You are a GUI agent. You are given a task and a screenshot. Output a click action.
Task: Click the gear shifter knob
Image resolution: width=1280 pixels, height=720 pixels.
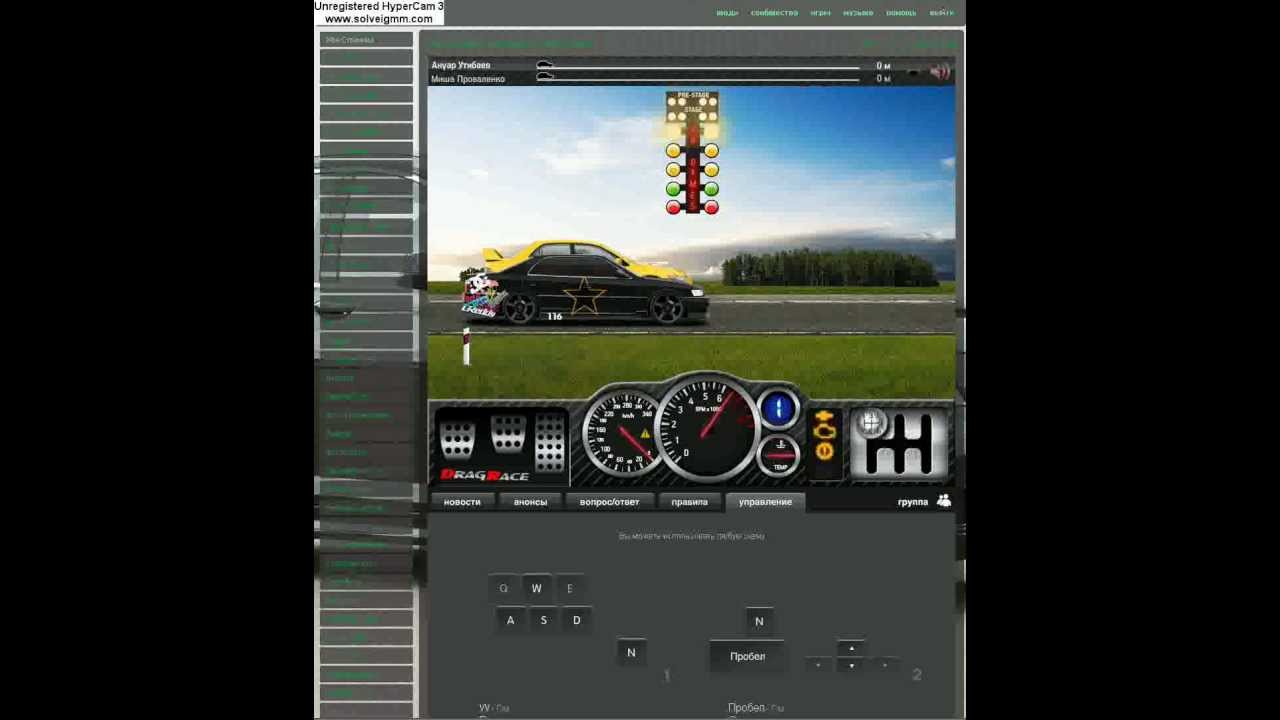[870, 424]
